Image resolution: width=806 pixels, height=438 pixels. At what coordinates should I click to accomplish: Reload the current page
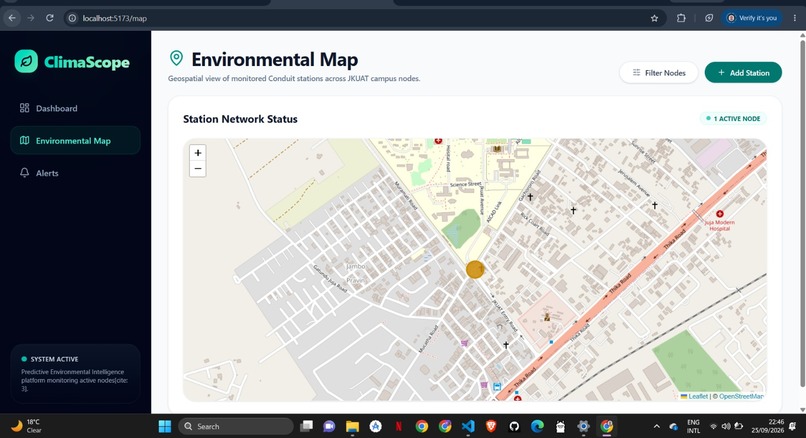[x=49, y=18]
